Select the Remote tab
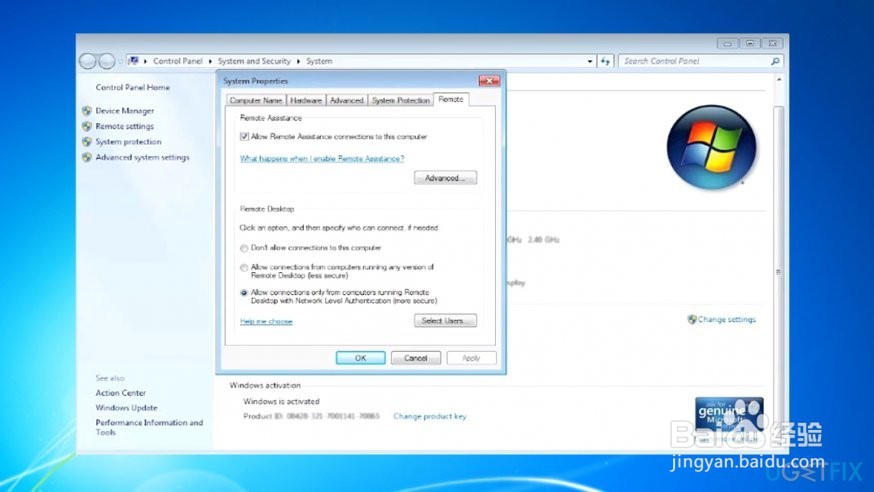The height and width of the screenshot is (492, 874). [x=451, y=99]
